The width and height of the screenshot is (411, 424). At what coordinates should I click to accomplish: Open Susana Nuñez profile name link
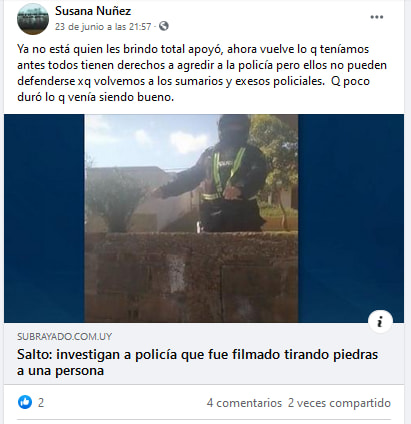pos(93,11)
